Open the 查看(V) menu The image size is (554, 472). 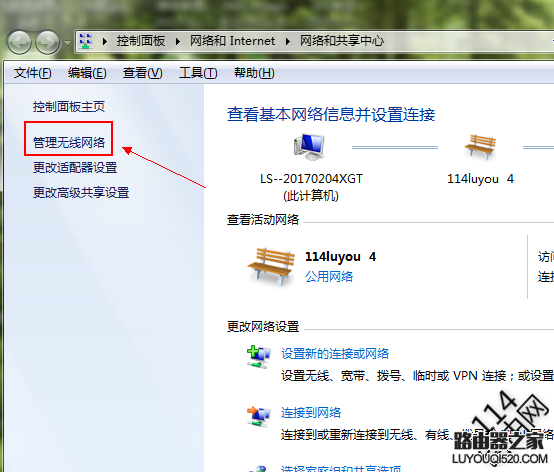click(x=142, y=73)
